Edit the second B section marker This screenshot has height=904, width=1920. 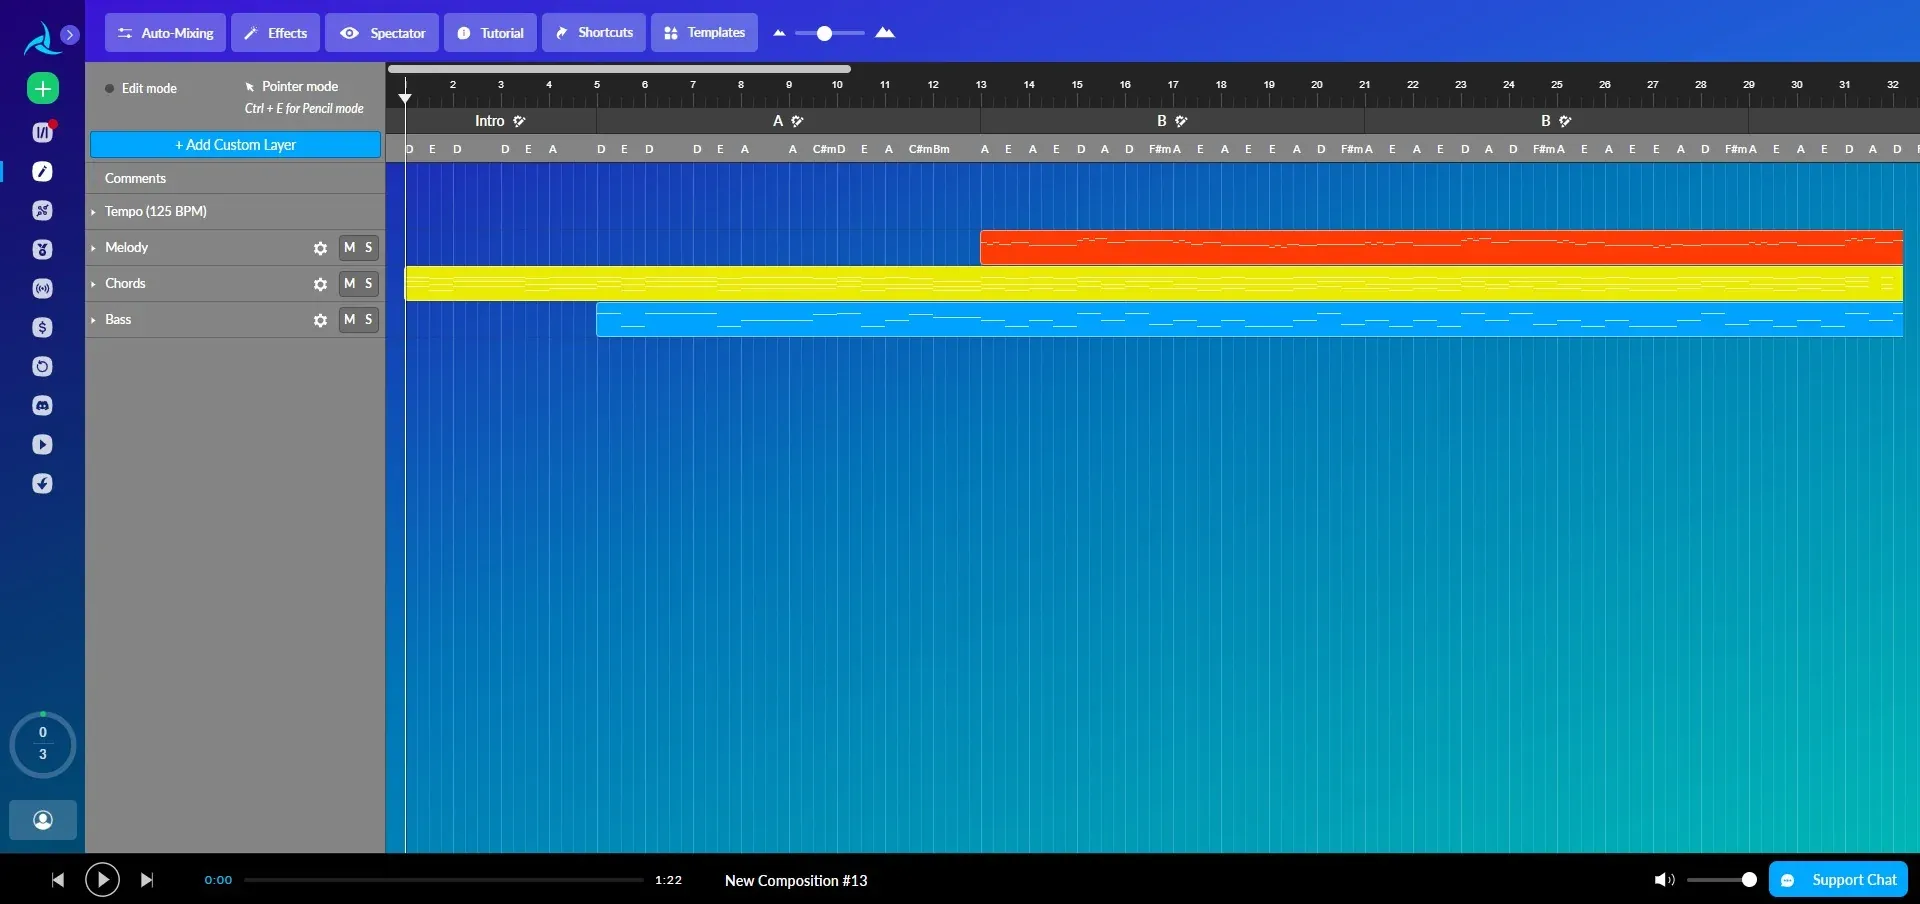(1565, 121)
